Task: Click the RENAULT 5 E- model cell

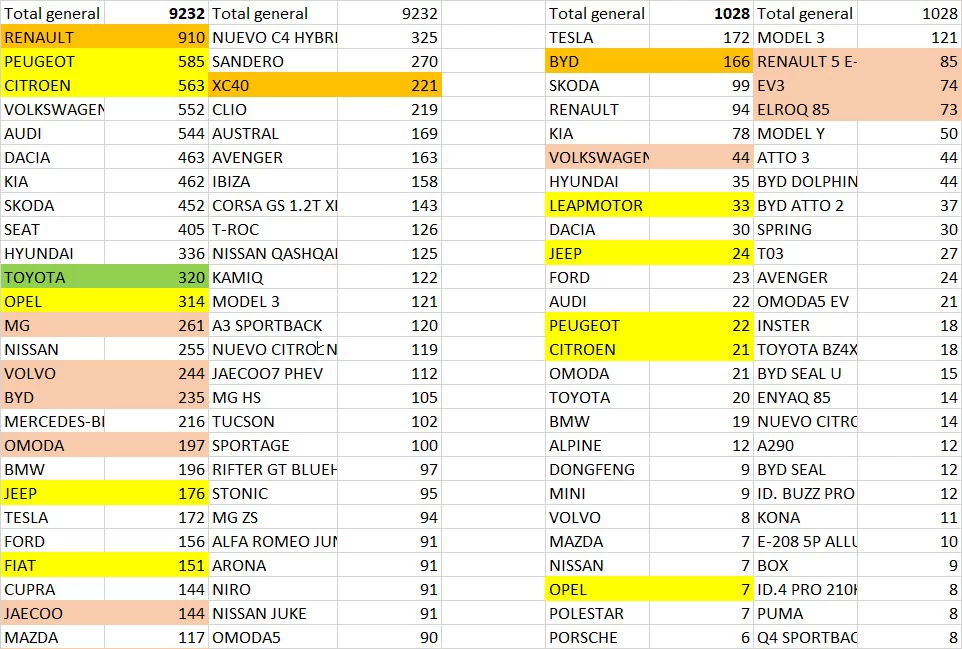Action: (806, 61)
